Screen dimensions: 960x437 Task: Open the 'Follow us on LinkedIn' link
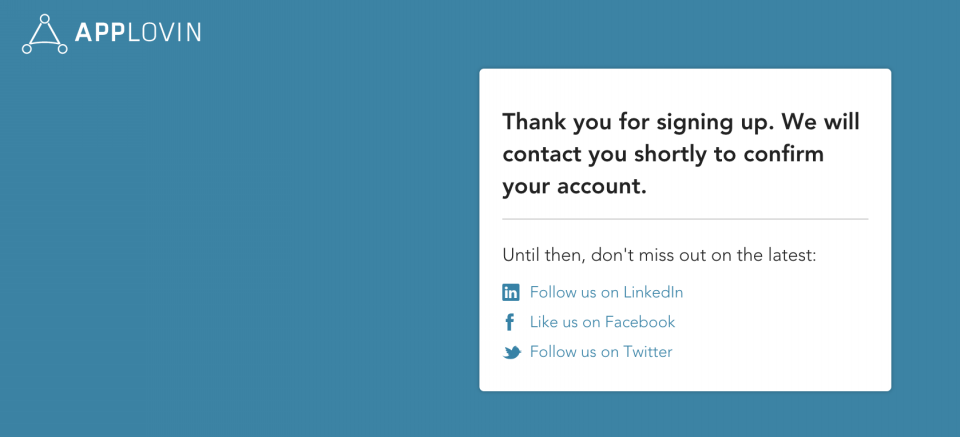coord(606,293)
